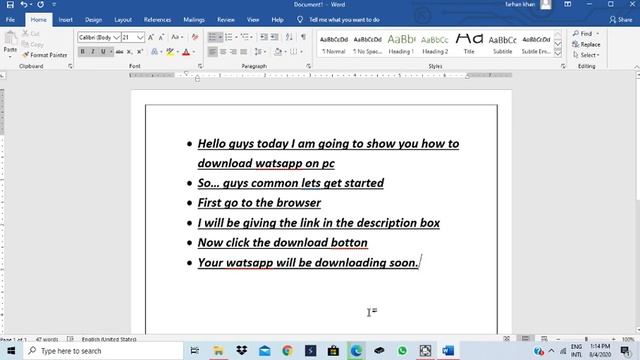The width and height of the screenshot is (640, 360).
Task: Open the File tab
Action: (10, 20)
